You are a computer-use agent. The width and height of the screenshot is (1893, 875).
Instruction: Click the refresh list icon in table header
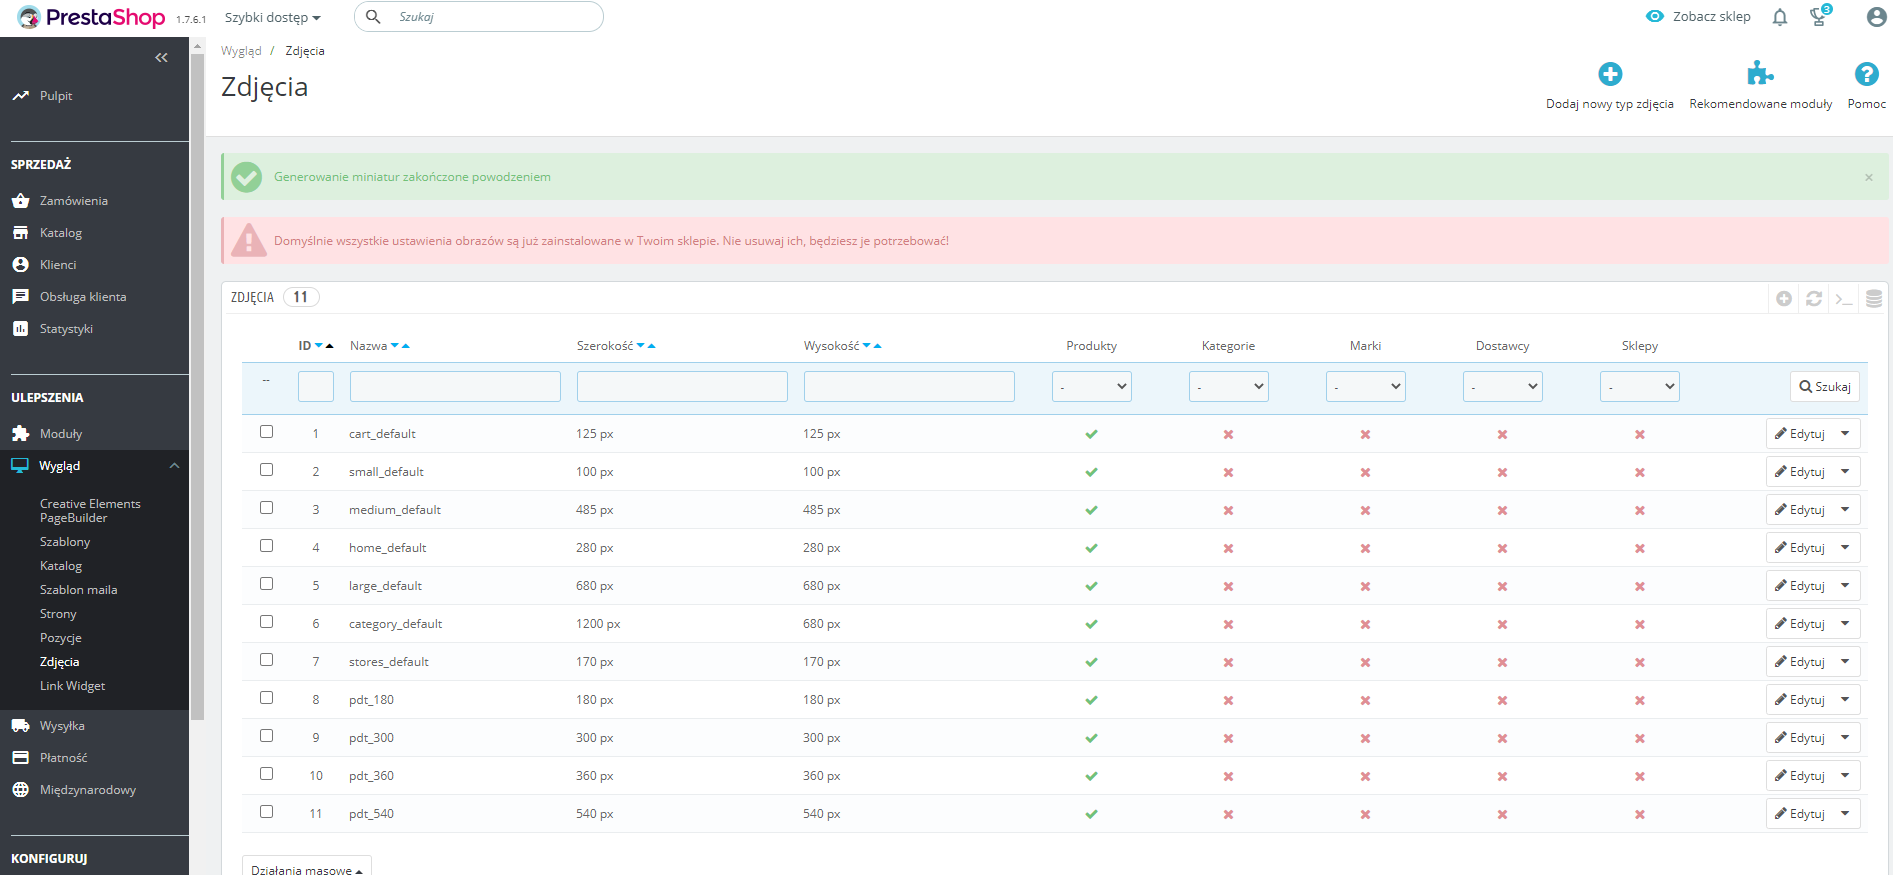pyautogui.click(x=1814, y=298)
